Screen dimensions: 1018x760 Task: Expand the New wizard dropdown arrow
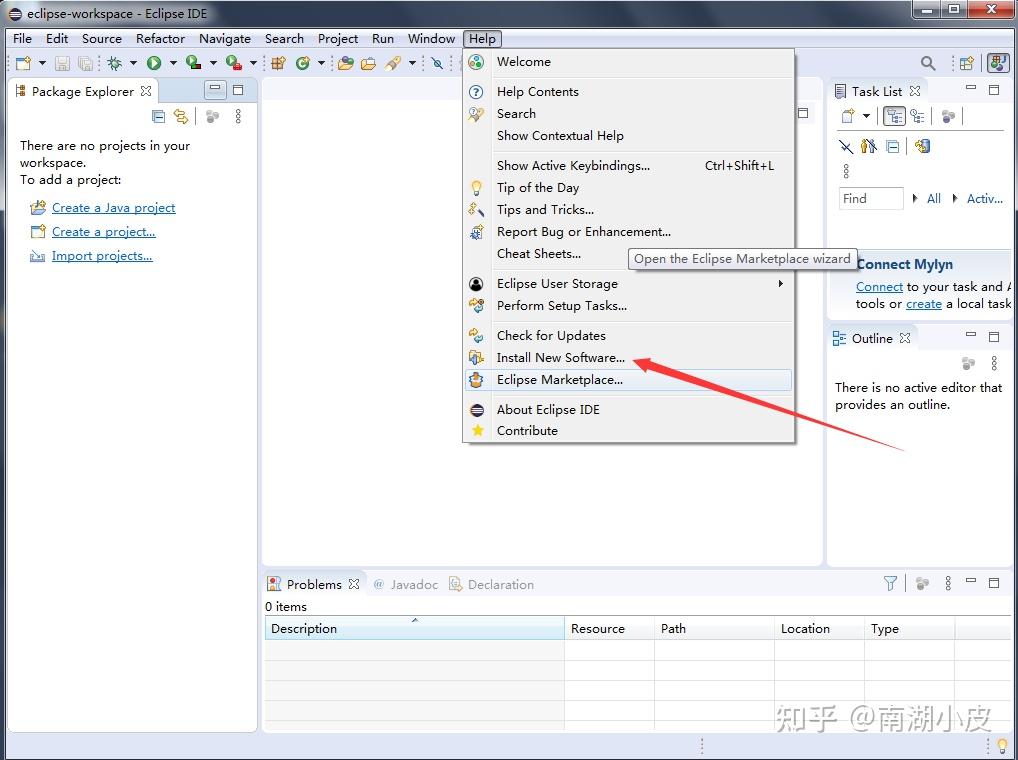(x=42, y=63)
